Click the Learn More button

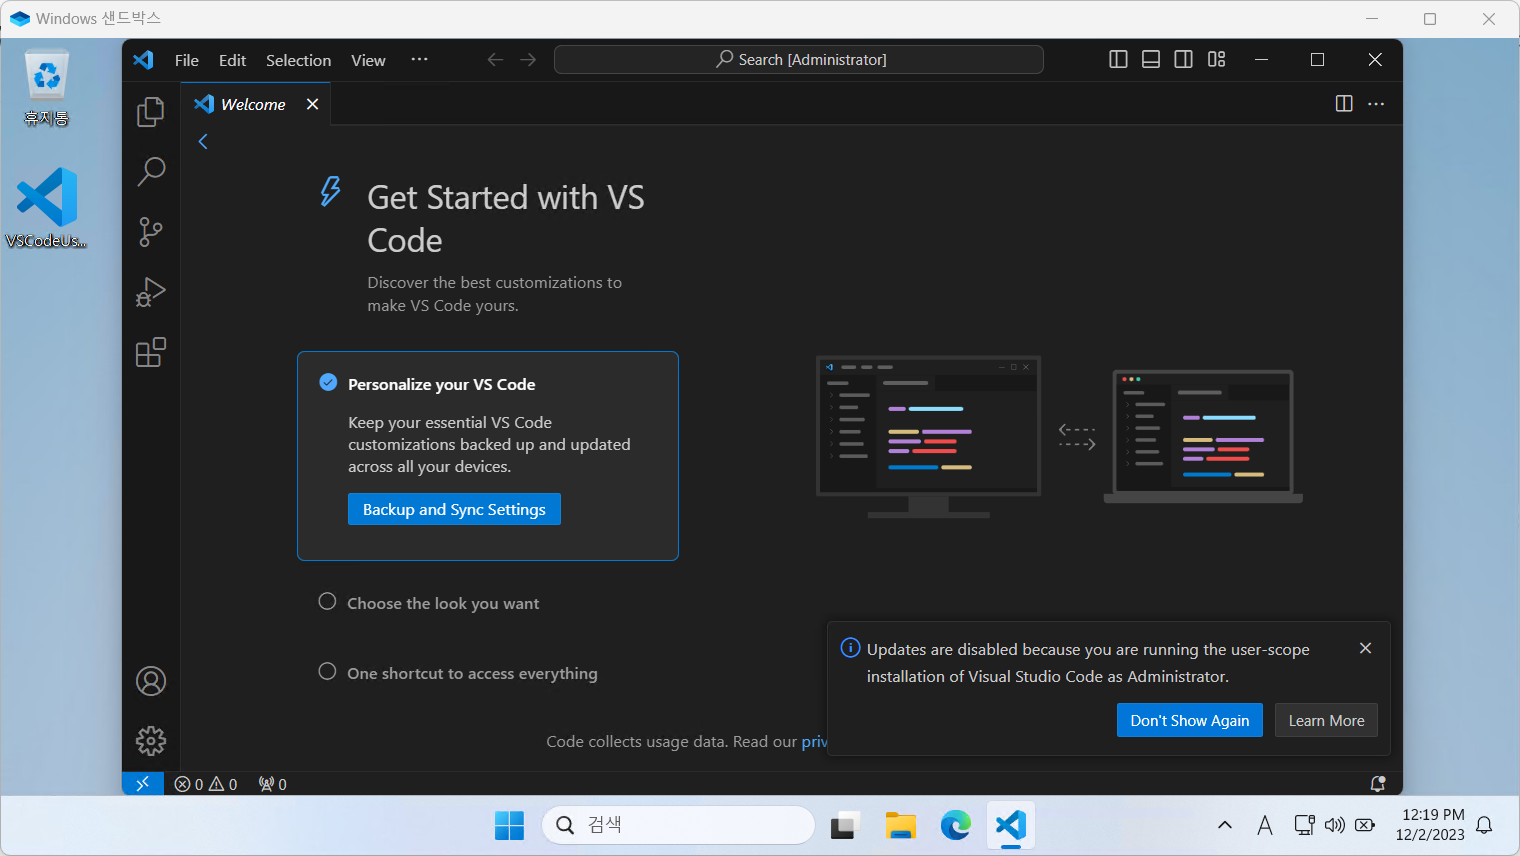[1326, 720]
